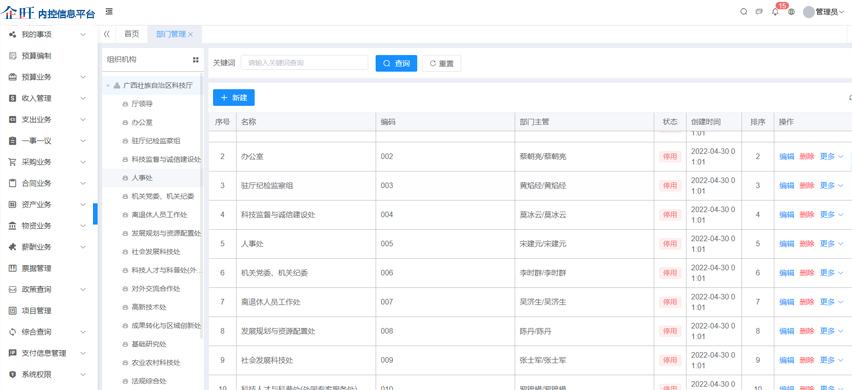Click the 预算业务 sidebar icon
852x390 pixels.
pyautogui.click(x=12, y=77)
